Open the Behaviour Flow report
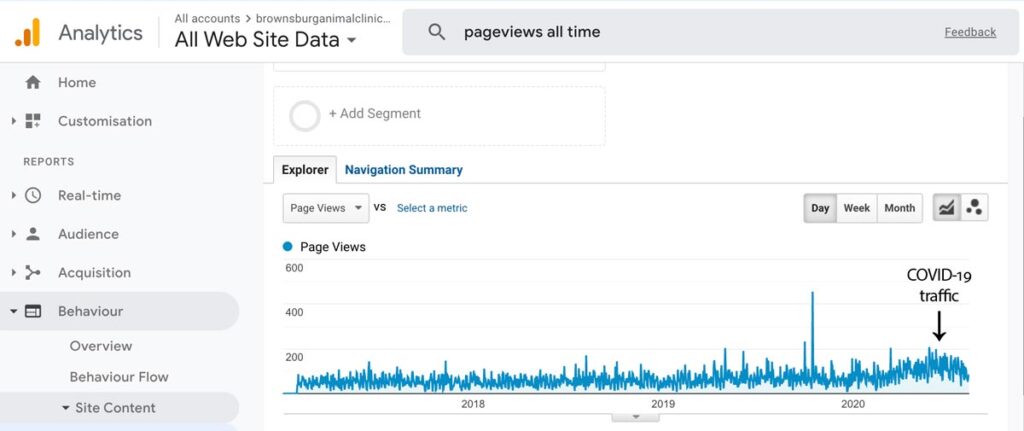Screen dimensions: 1024x431 119,377
